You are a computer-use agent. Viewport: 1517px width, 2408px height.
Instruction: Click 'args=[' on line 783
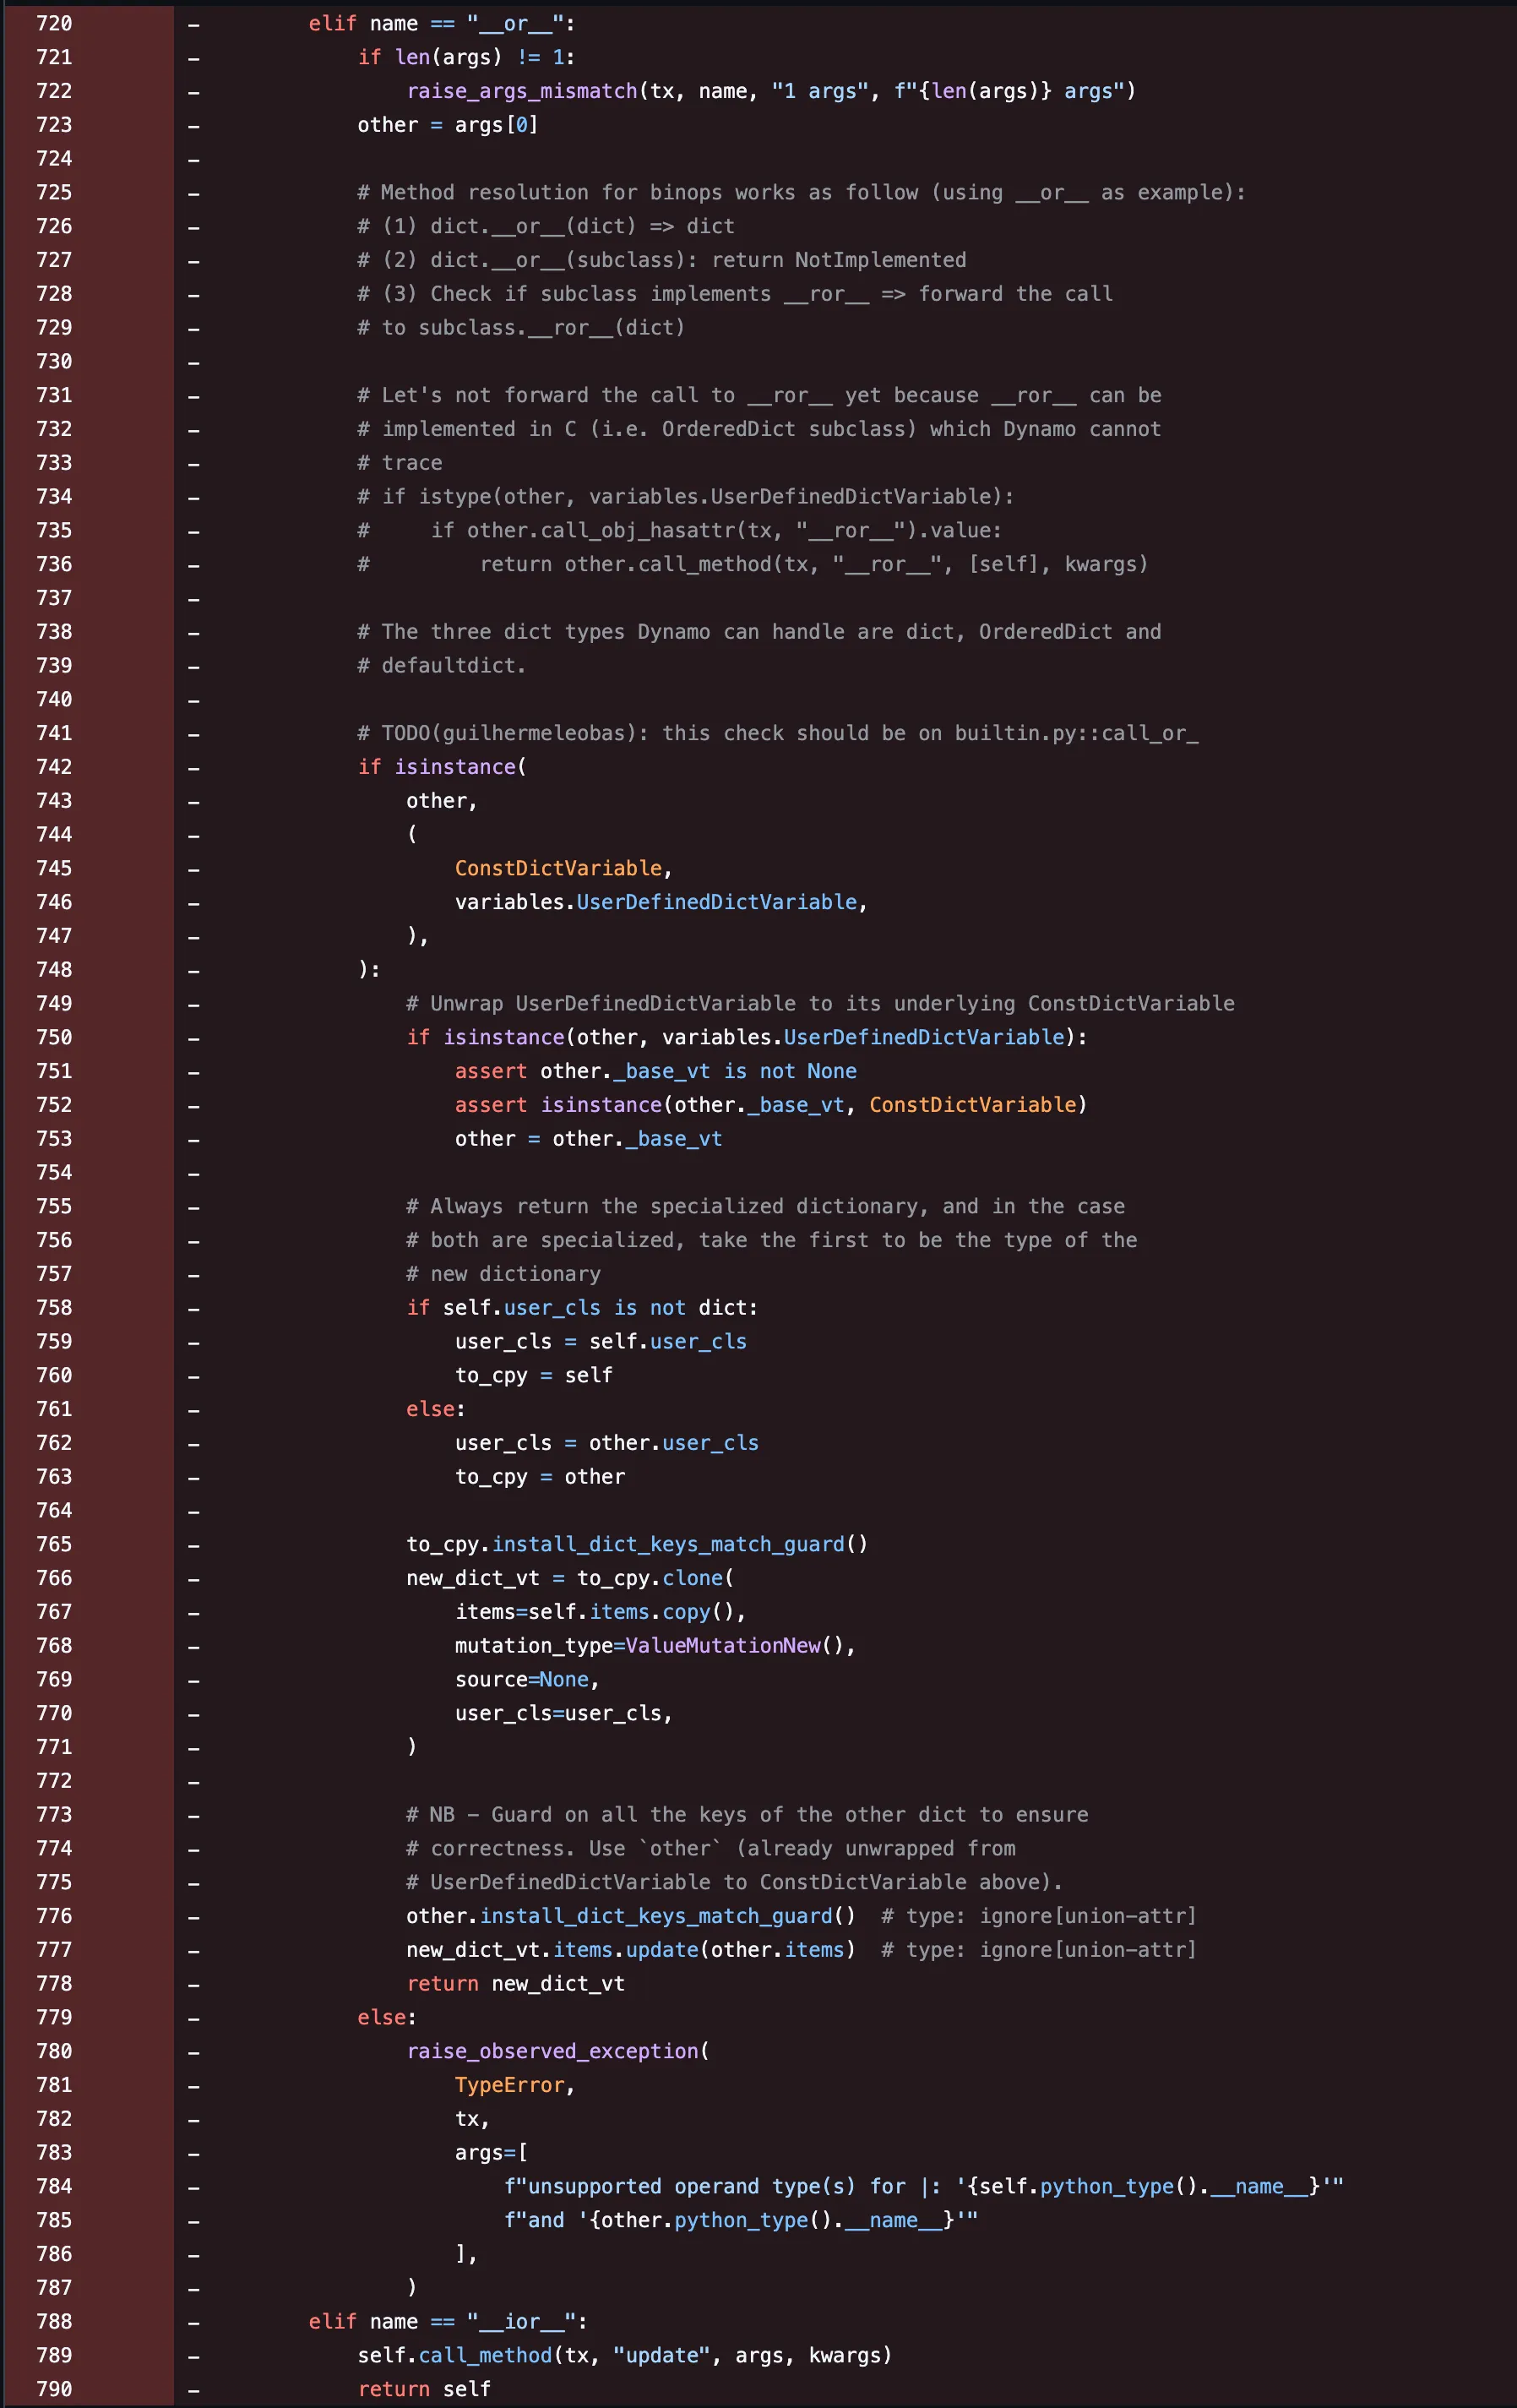(x=491, y=2152)
